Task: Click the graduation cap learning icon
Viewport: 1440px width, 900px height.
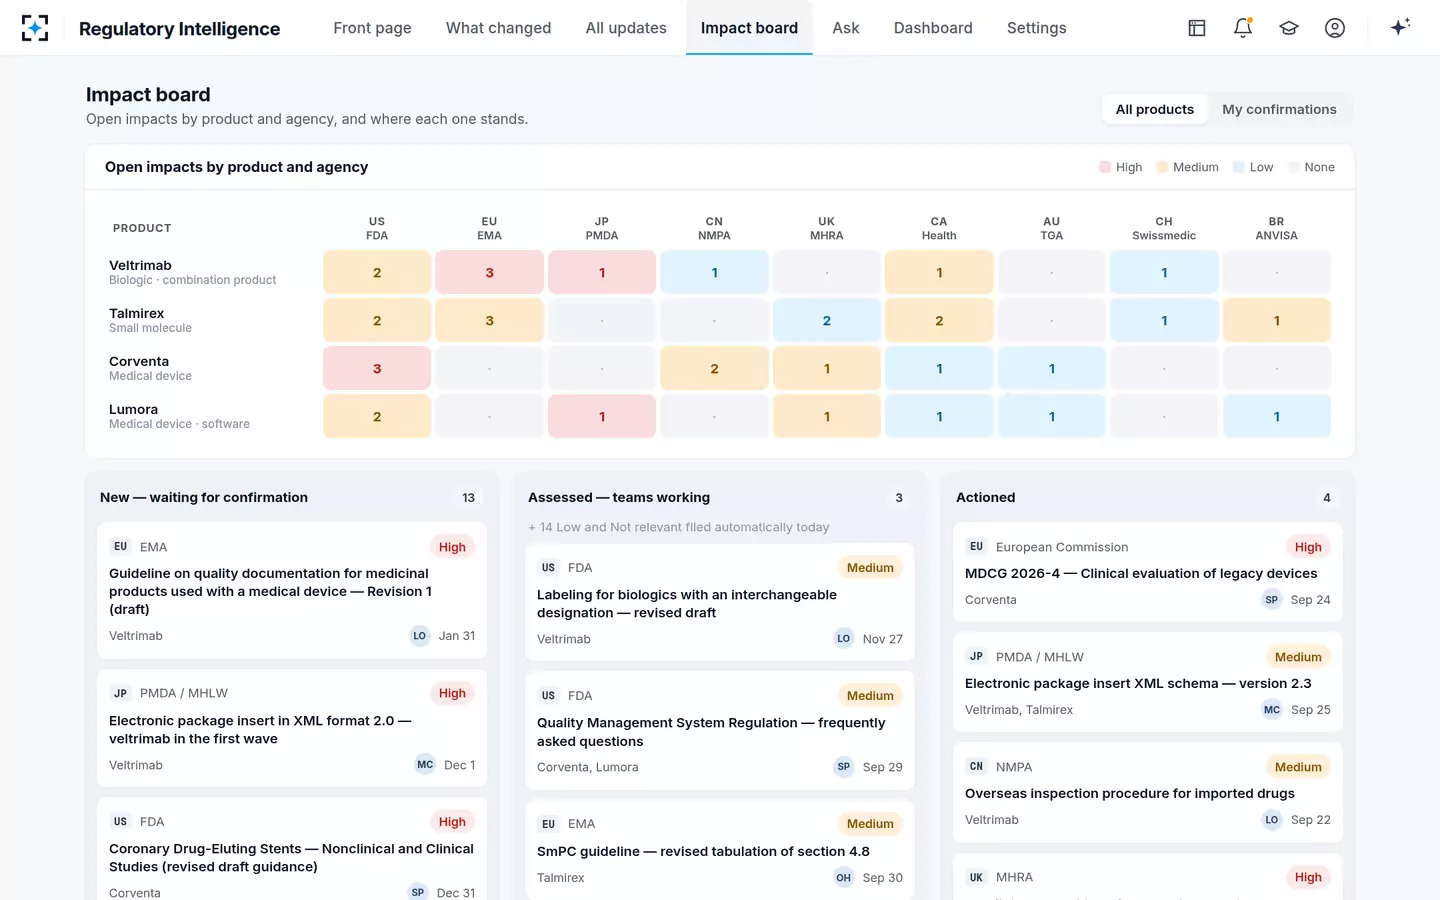Action: coord(1289,28)
